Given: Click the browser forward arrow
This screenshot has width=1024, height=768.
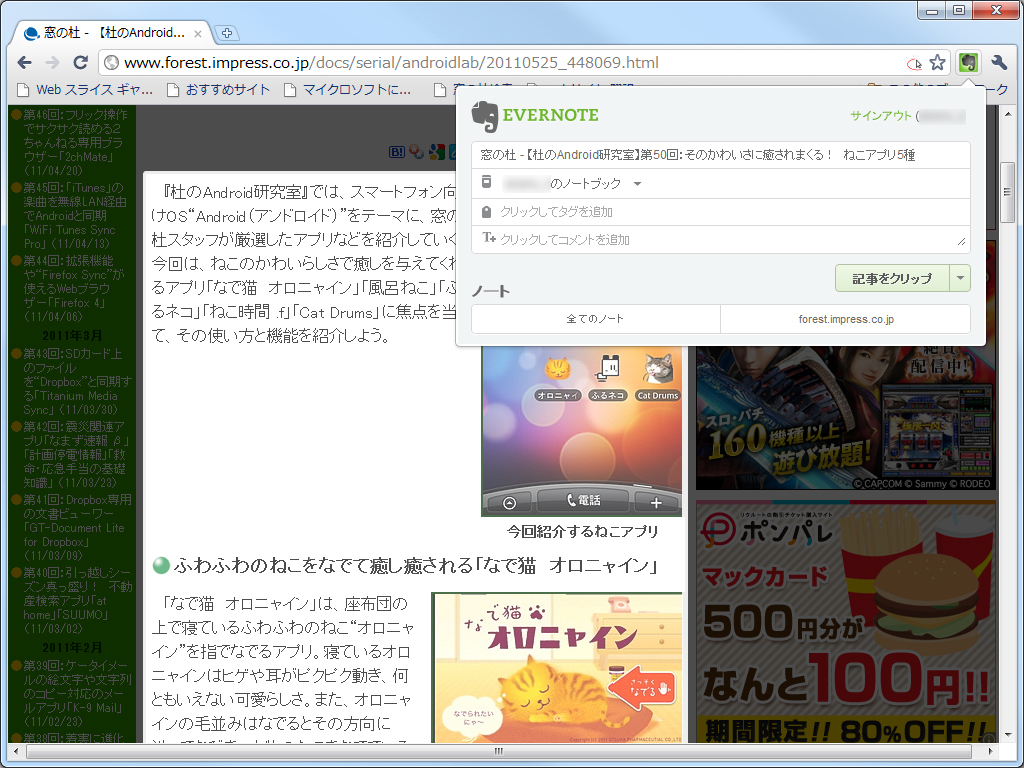Looking at the screenshot, I should point(52,61).
